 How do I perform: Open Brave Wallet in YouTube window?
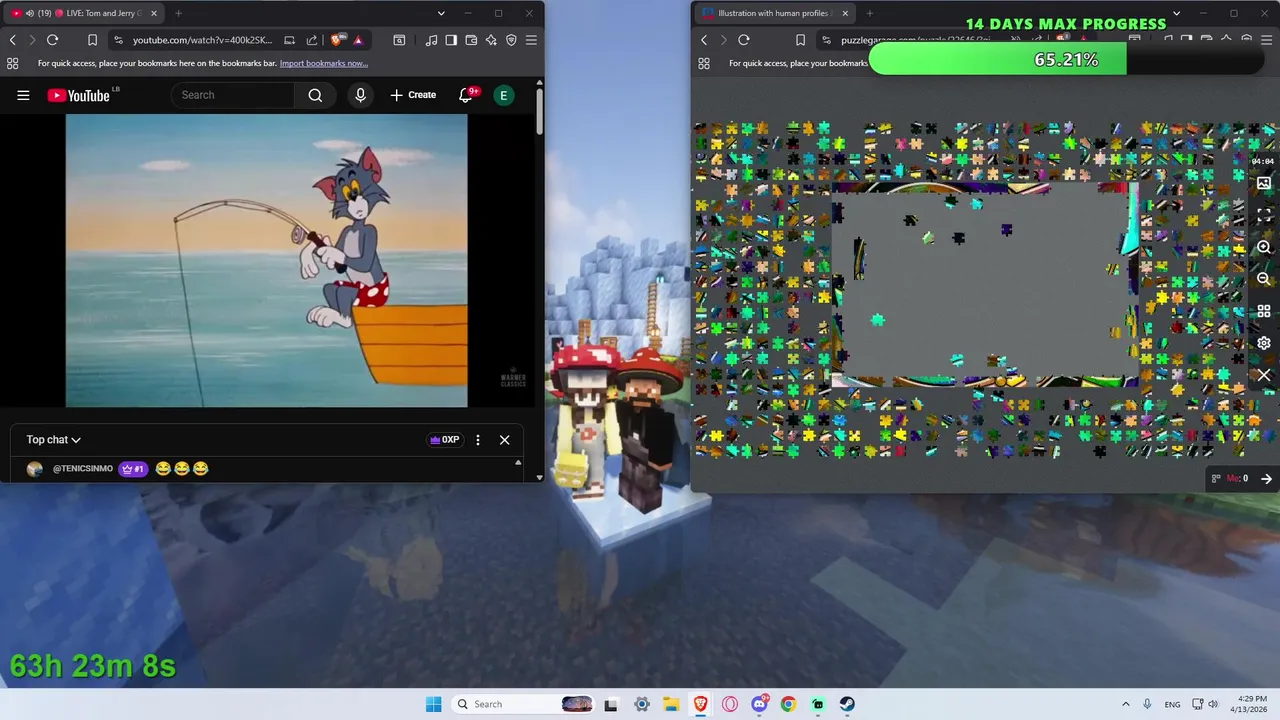(471, 40)
